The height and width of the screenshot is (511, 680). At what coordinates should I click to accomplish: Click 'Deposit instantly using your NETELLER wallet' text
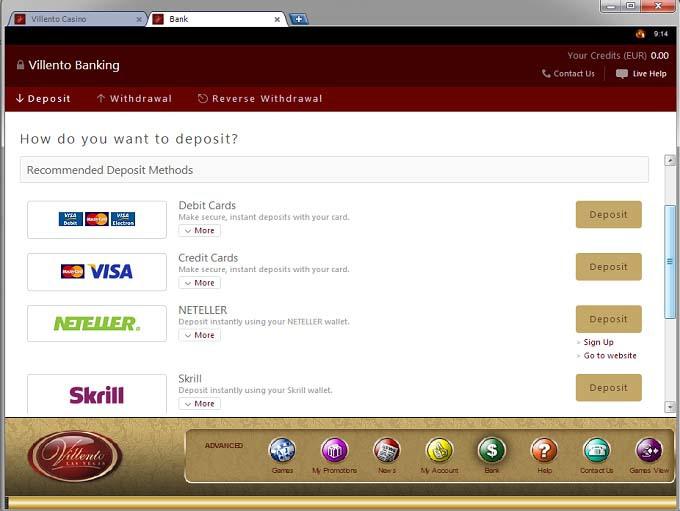click(x=264, y=322)
